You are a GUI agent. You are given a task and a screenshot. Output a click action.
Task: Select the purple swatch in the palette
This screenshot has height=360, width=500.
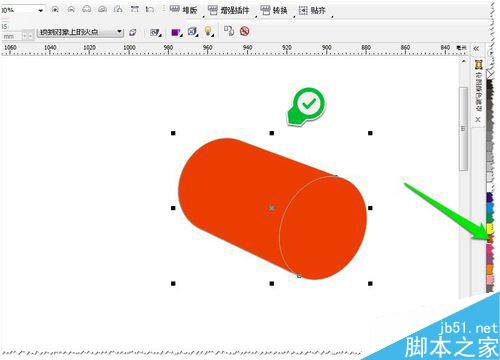(x=489, y=259)
